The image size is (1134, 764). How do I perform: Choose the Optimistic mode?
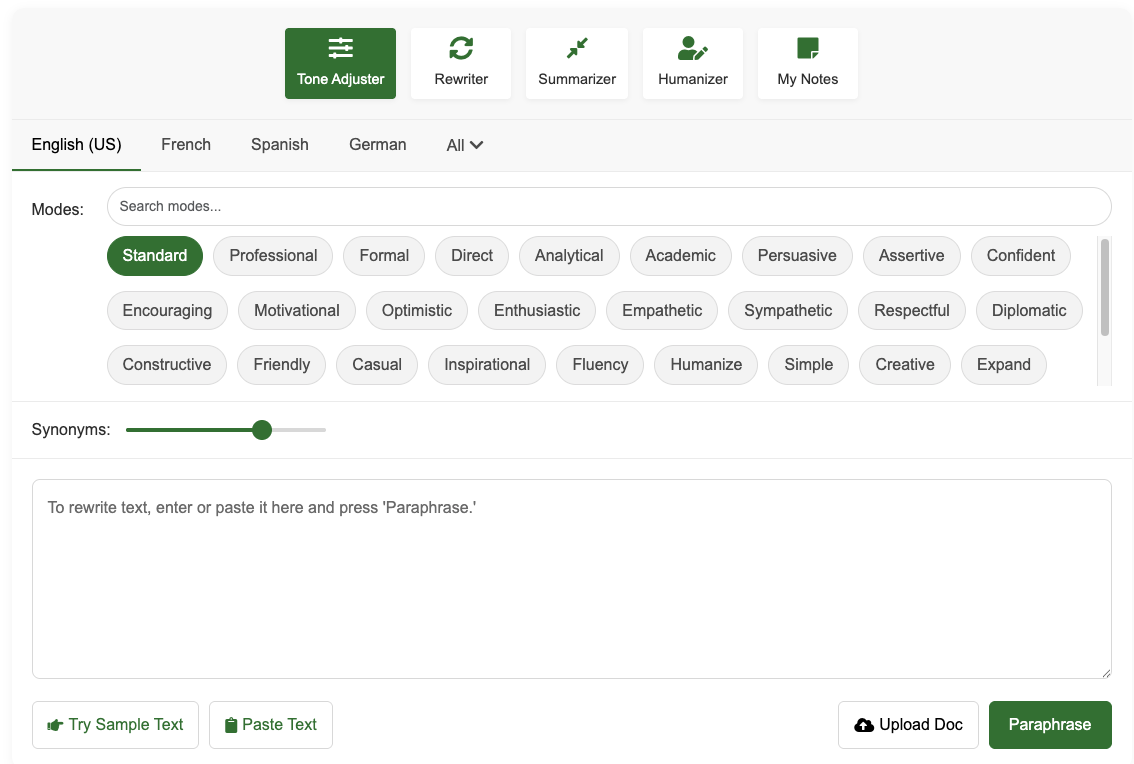(417, 310)
